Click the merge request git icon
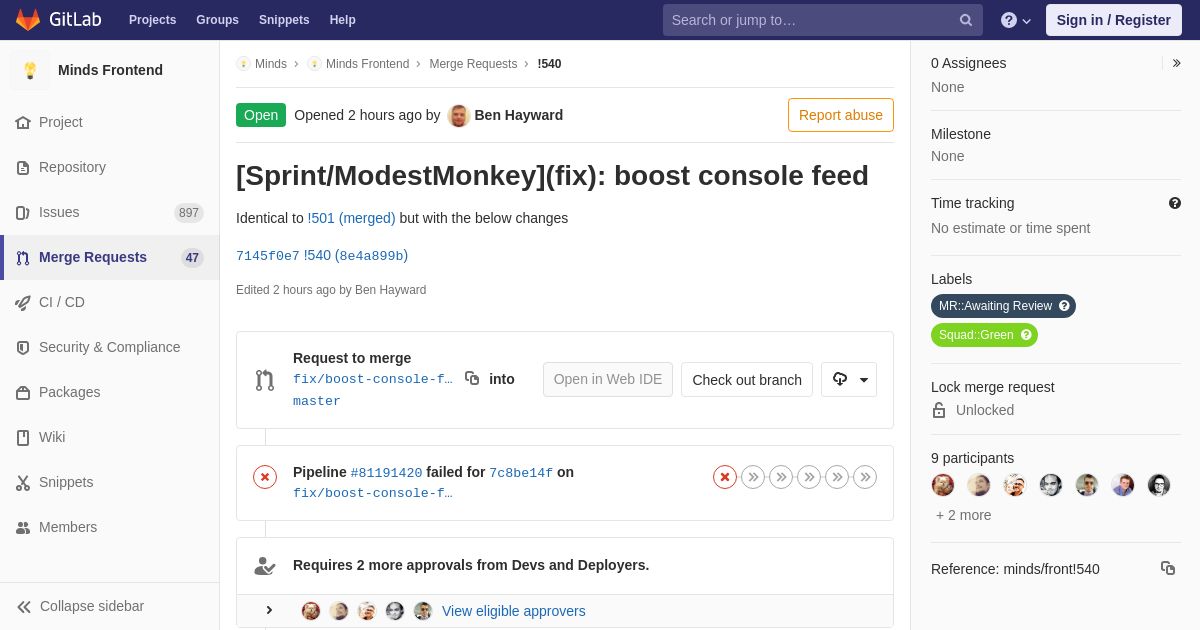1200x630 pixels. 265,380
